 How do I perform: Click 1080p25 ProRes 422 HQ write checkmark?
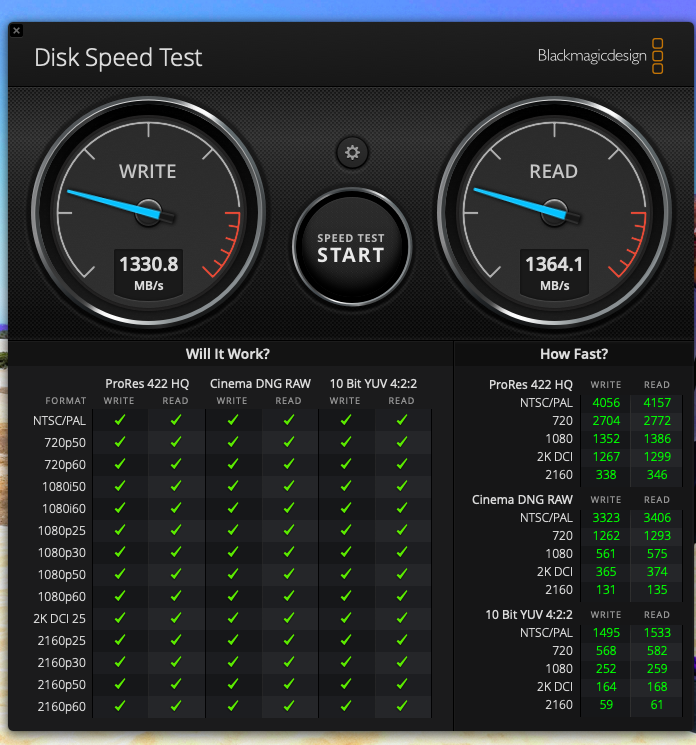pyautogui.click(x=120, y=530)
